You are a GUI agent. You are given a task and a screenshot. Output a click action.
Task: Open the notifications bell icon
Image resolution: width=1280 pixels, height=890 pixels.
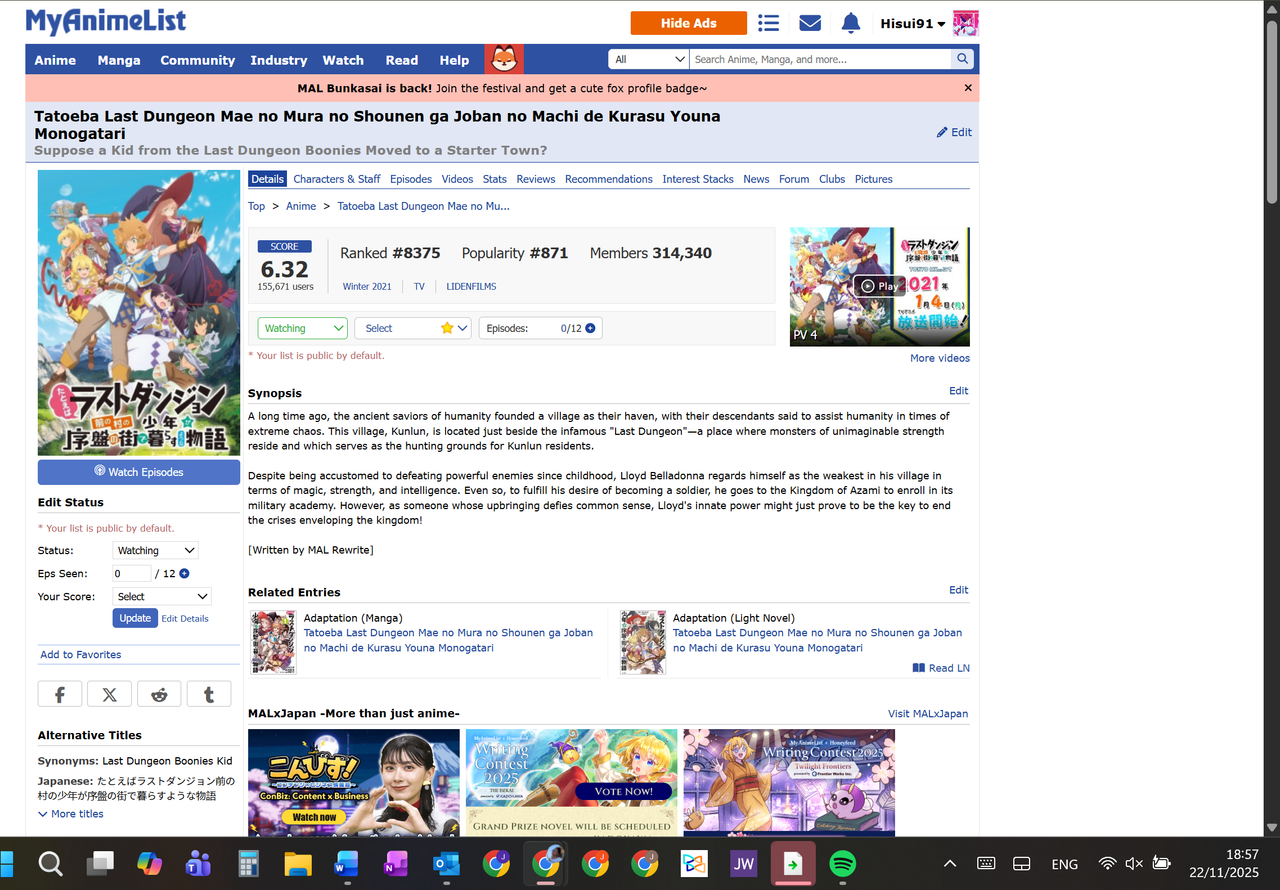[x=851, y=23]
